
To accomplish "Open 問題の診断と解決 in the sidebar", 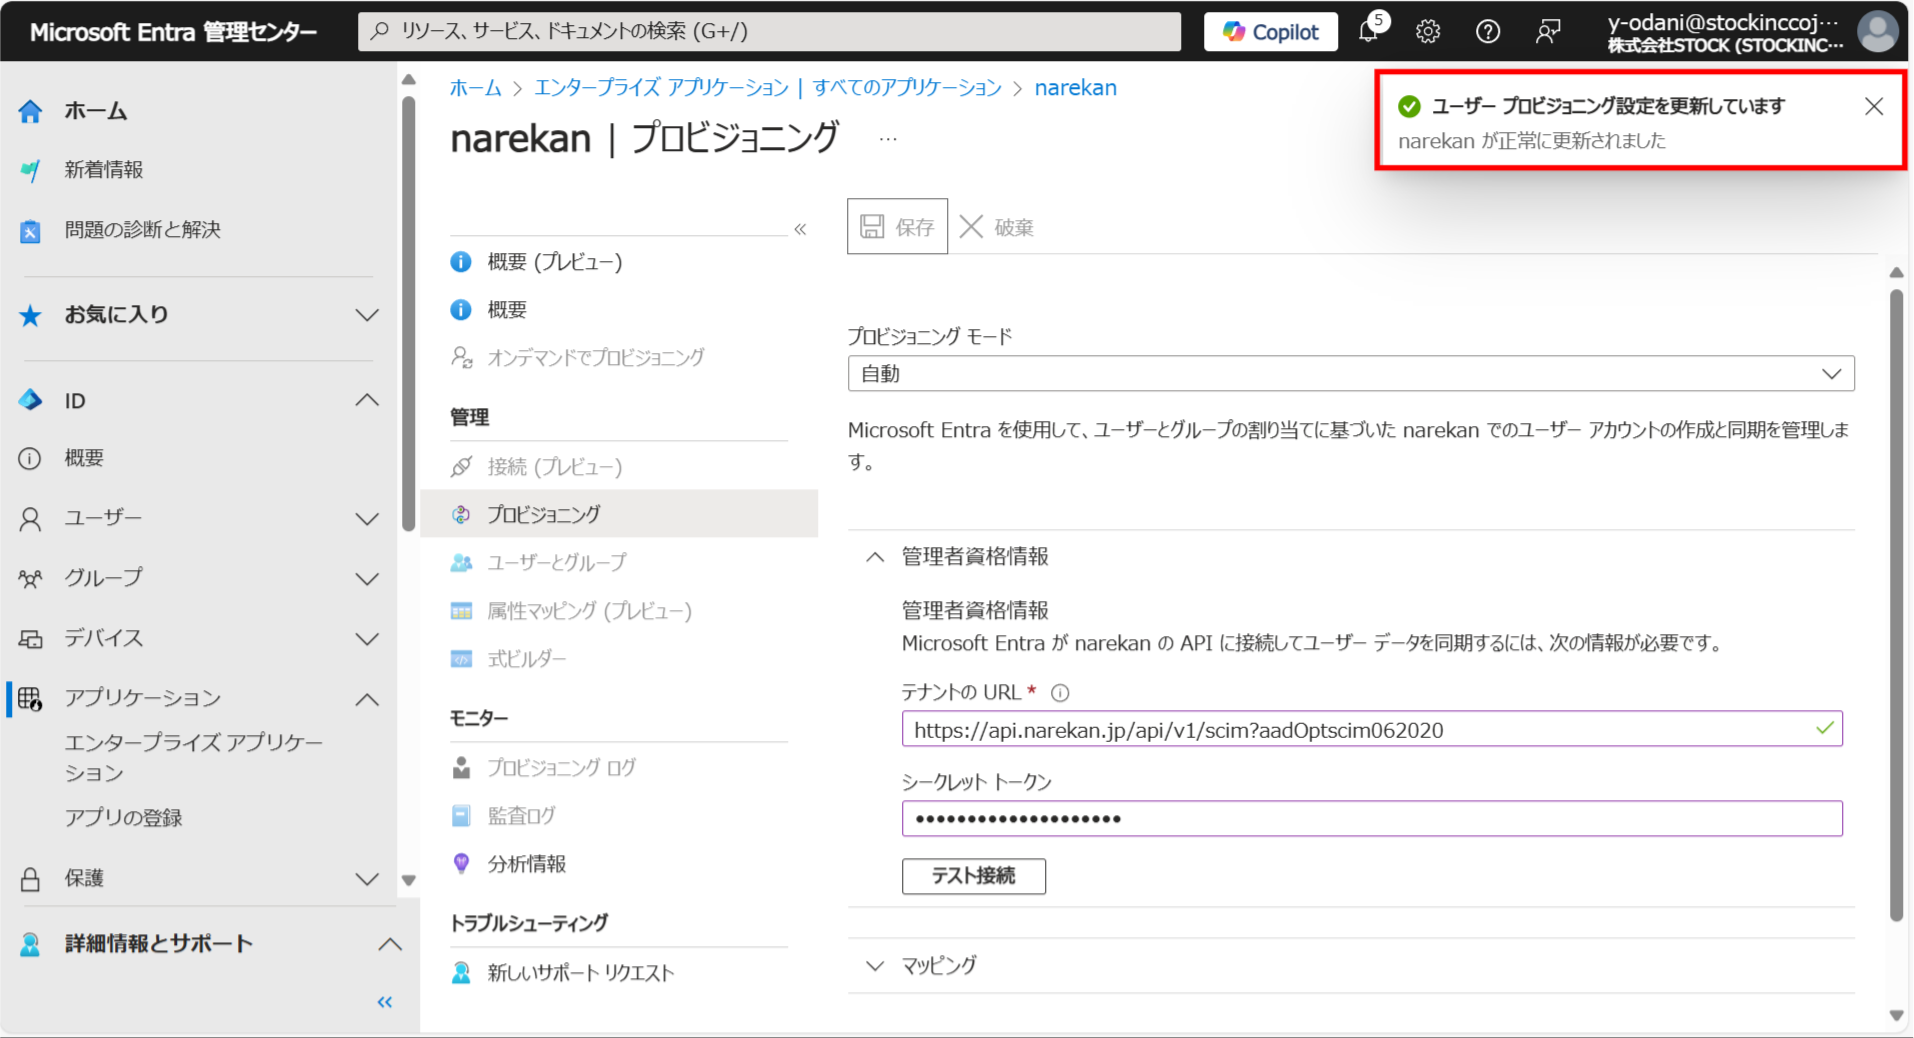I will click(x=143, y=230).
